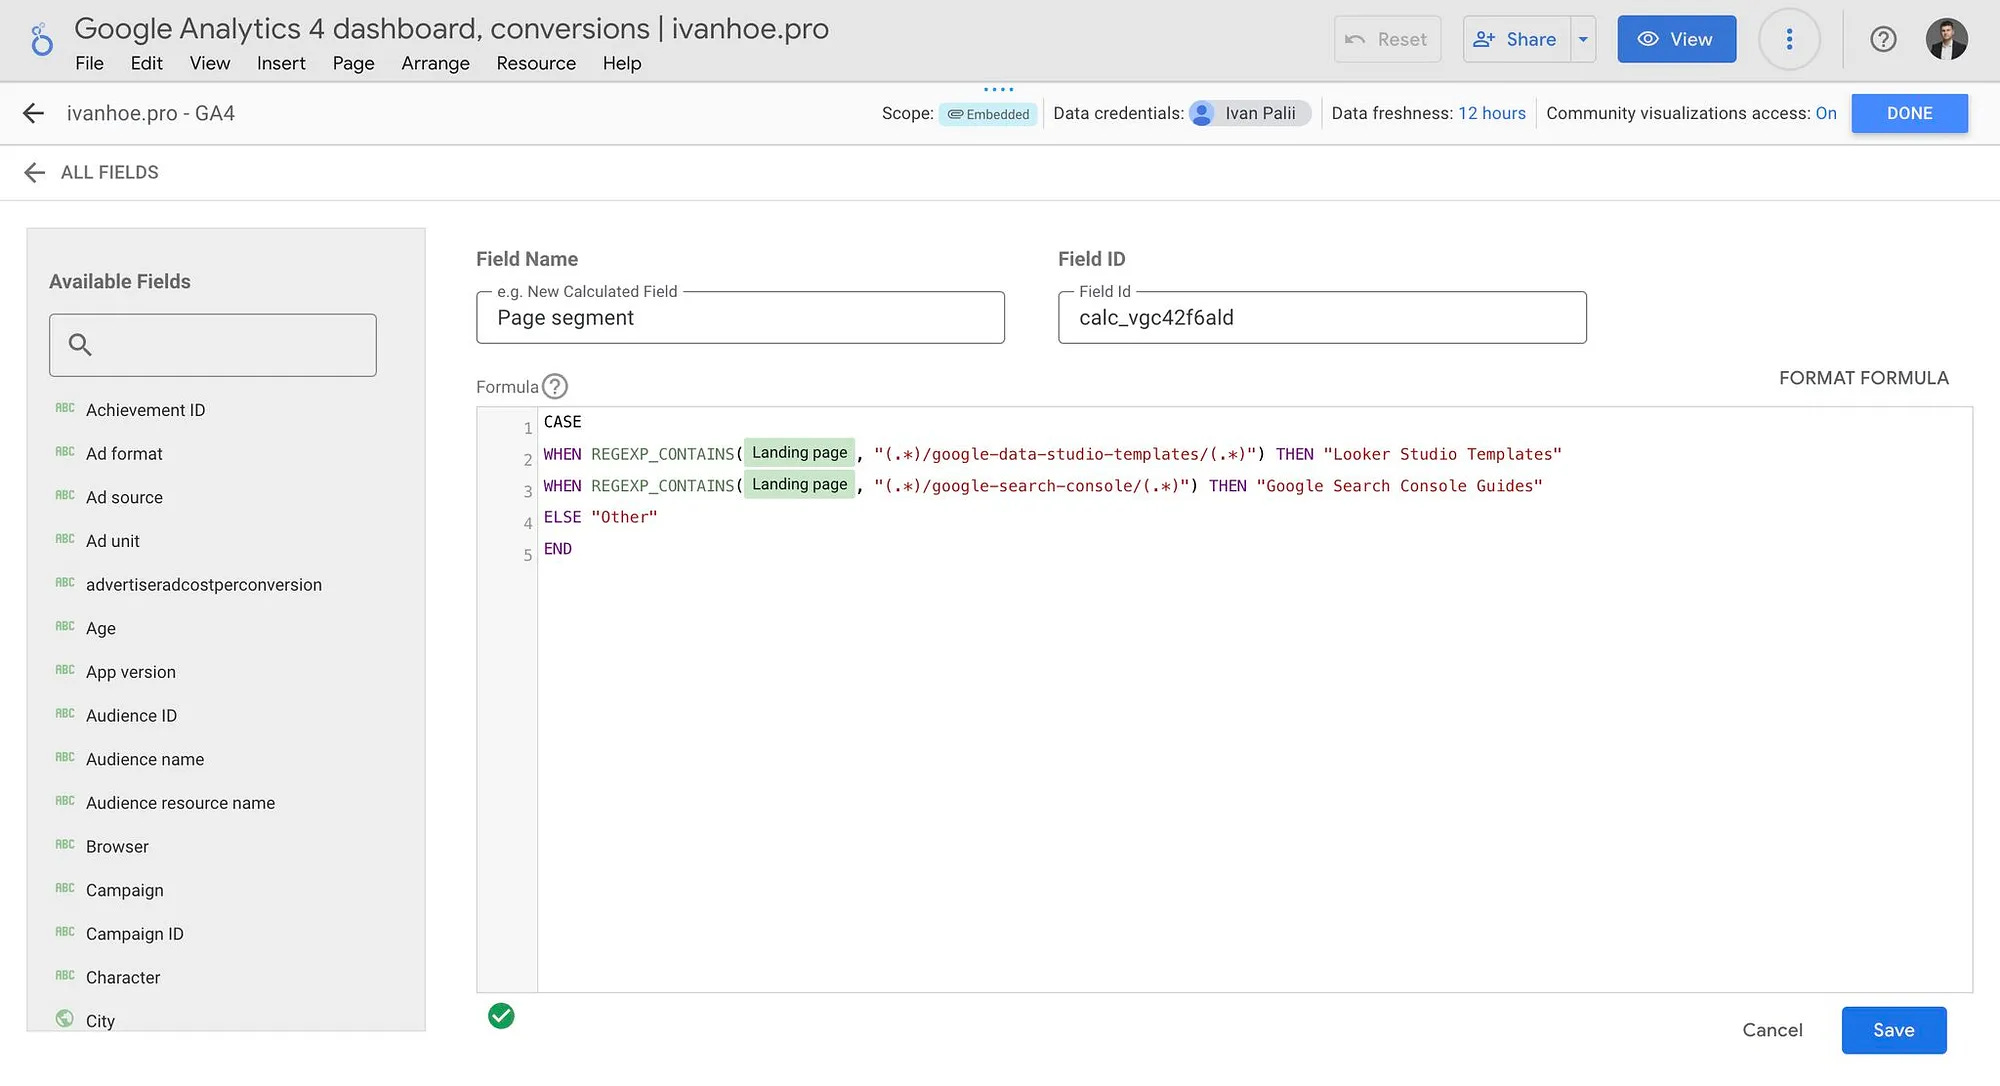Click the blue DONE button

coord(1909,113)
